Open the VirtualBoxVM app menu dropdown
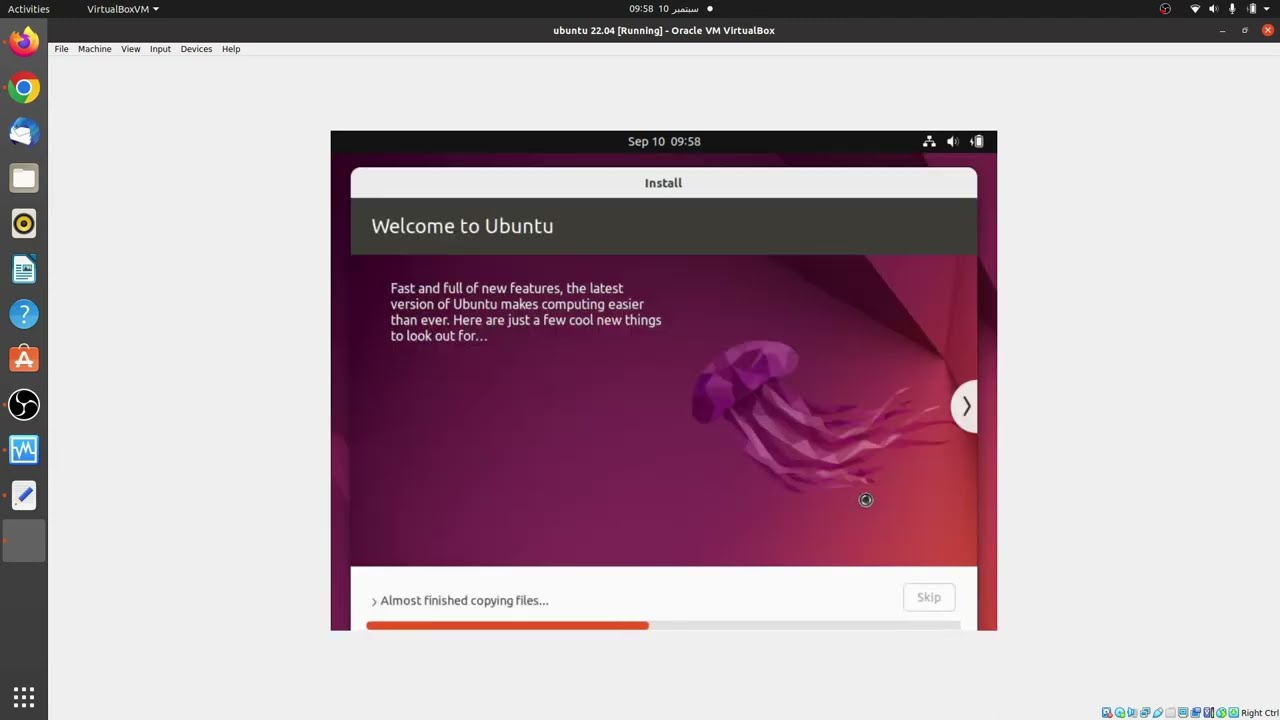This screenshot has height=720, width=1280. (x=123, y=9)
